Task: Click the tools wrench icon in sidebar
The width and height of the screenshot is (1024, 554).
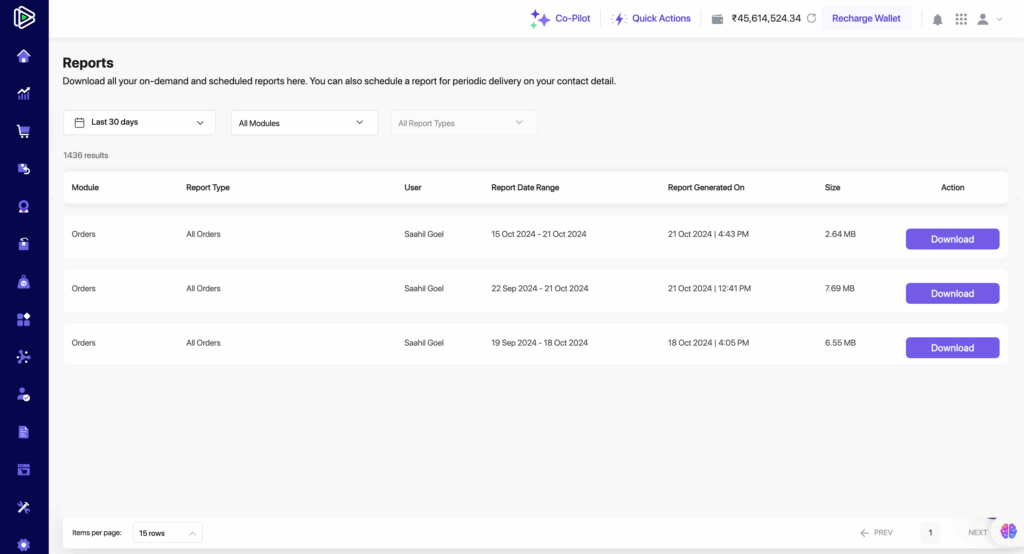Action: (x=24, y=507)
